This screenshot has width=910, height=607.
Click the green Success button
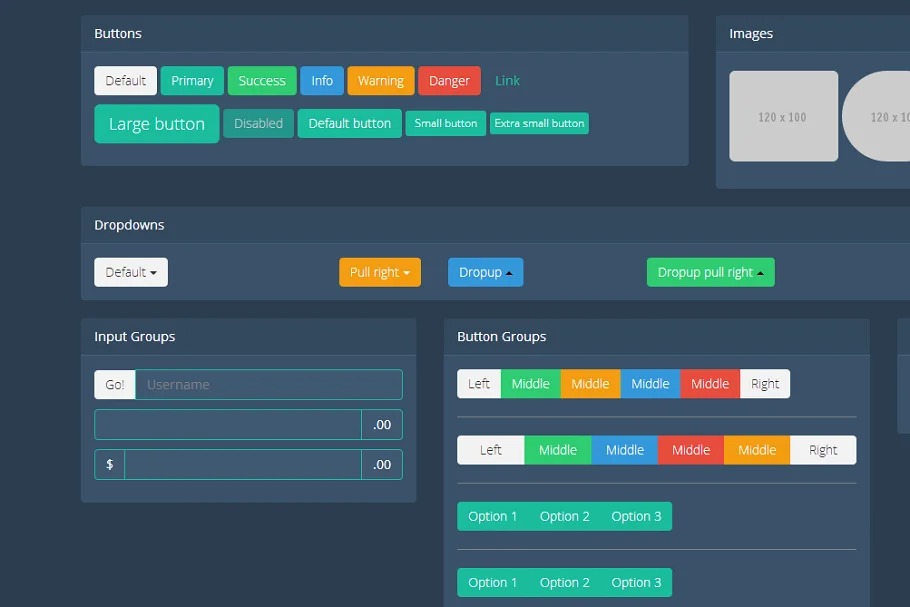coord(261,81)
